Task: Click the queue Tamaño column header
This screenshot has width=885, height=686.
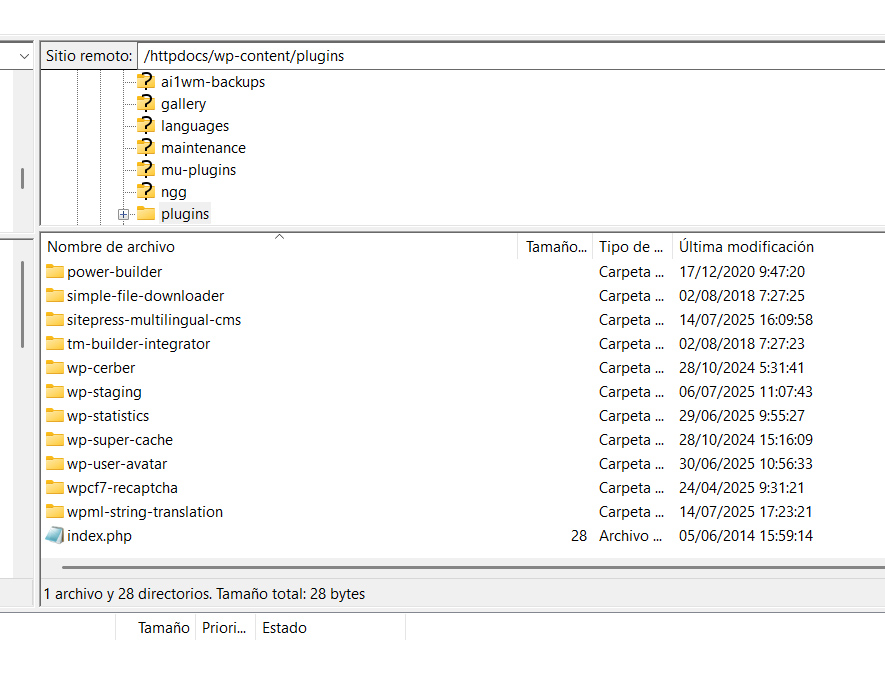Action: (x=155, y=628)
